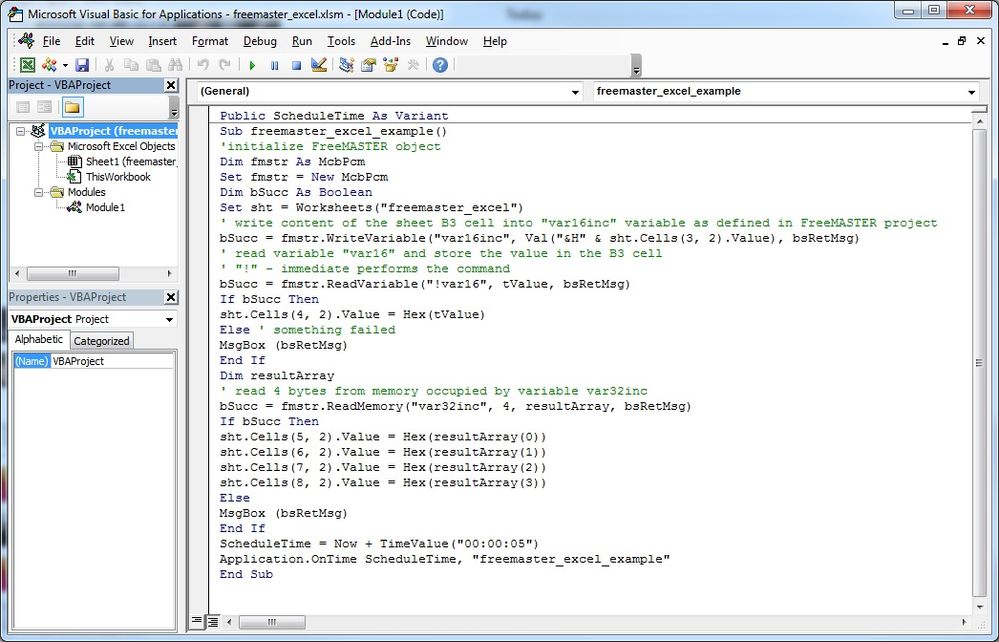This screenshot has height=642, width=999.
Task: Select Sheet1 (freemaster in project tree
Action: [x=131, y=162]
